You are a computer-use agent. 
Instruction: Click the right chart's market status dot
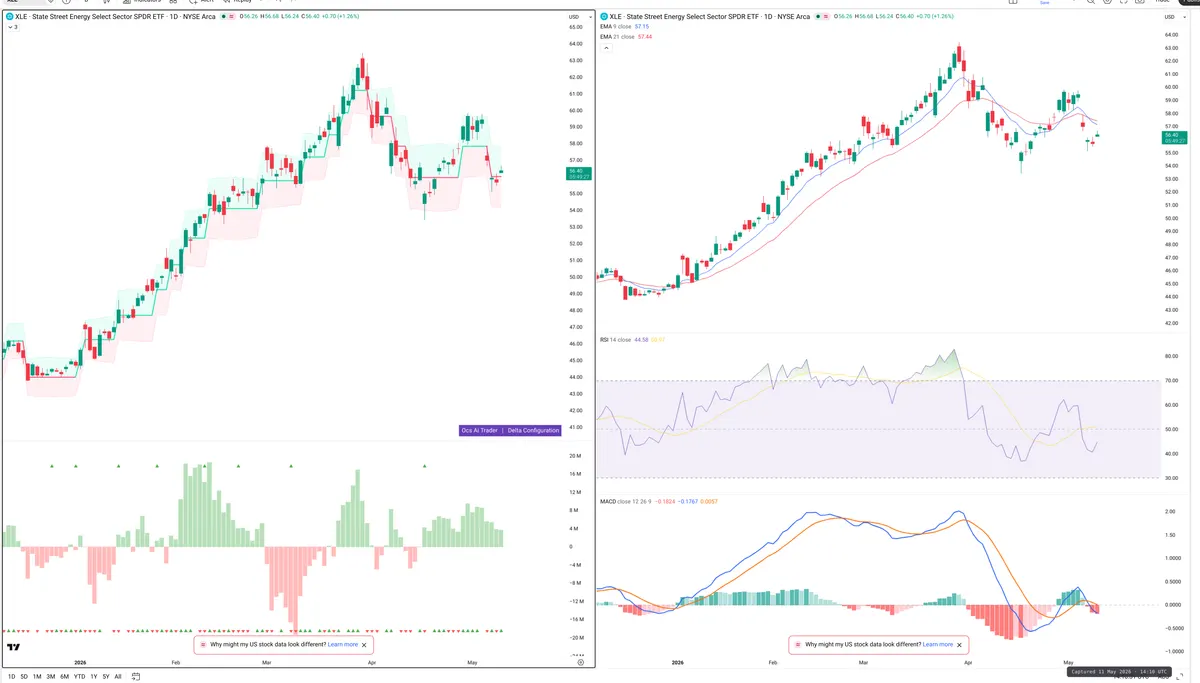[x=817, y=17]
